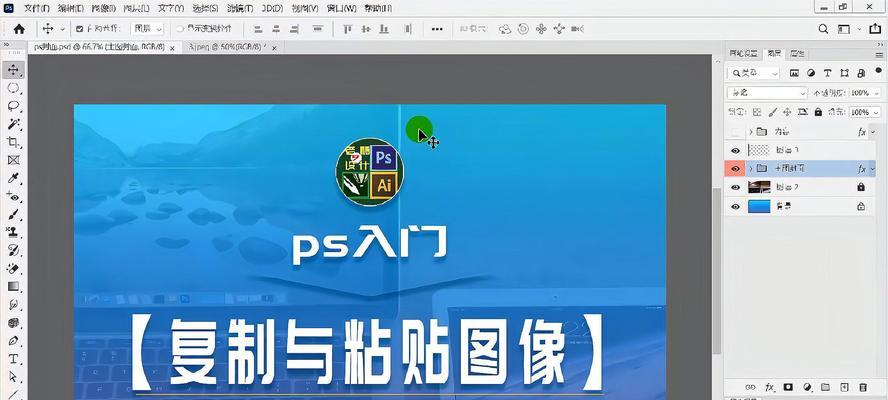Screen dimensions: 888x400
Task: Filter layers by type layer icon
Action: click(x=827, y=73)
